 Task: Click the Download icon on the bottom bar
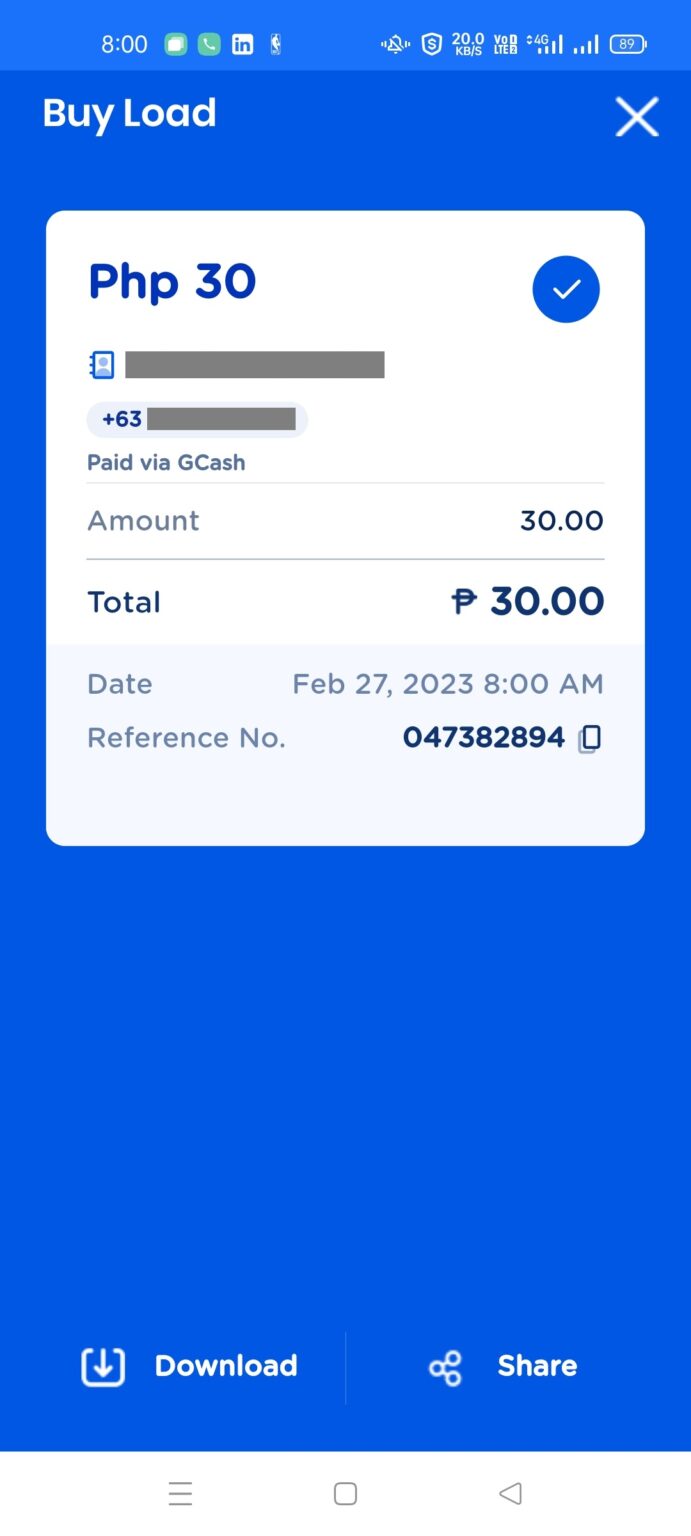coord(101,1366)
